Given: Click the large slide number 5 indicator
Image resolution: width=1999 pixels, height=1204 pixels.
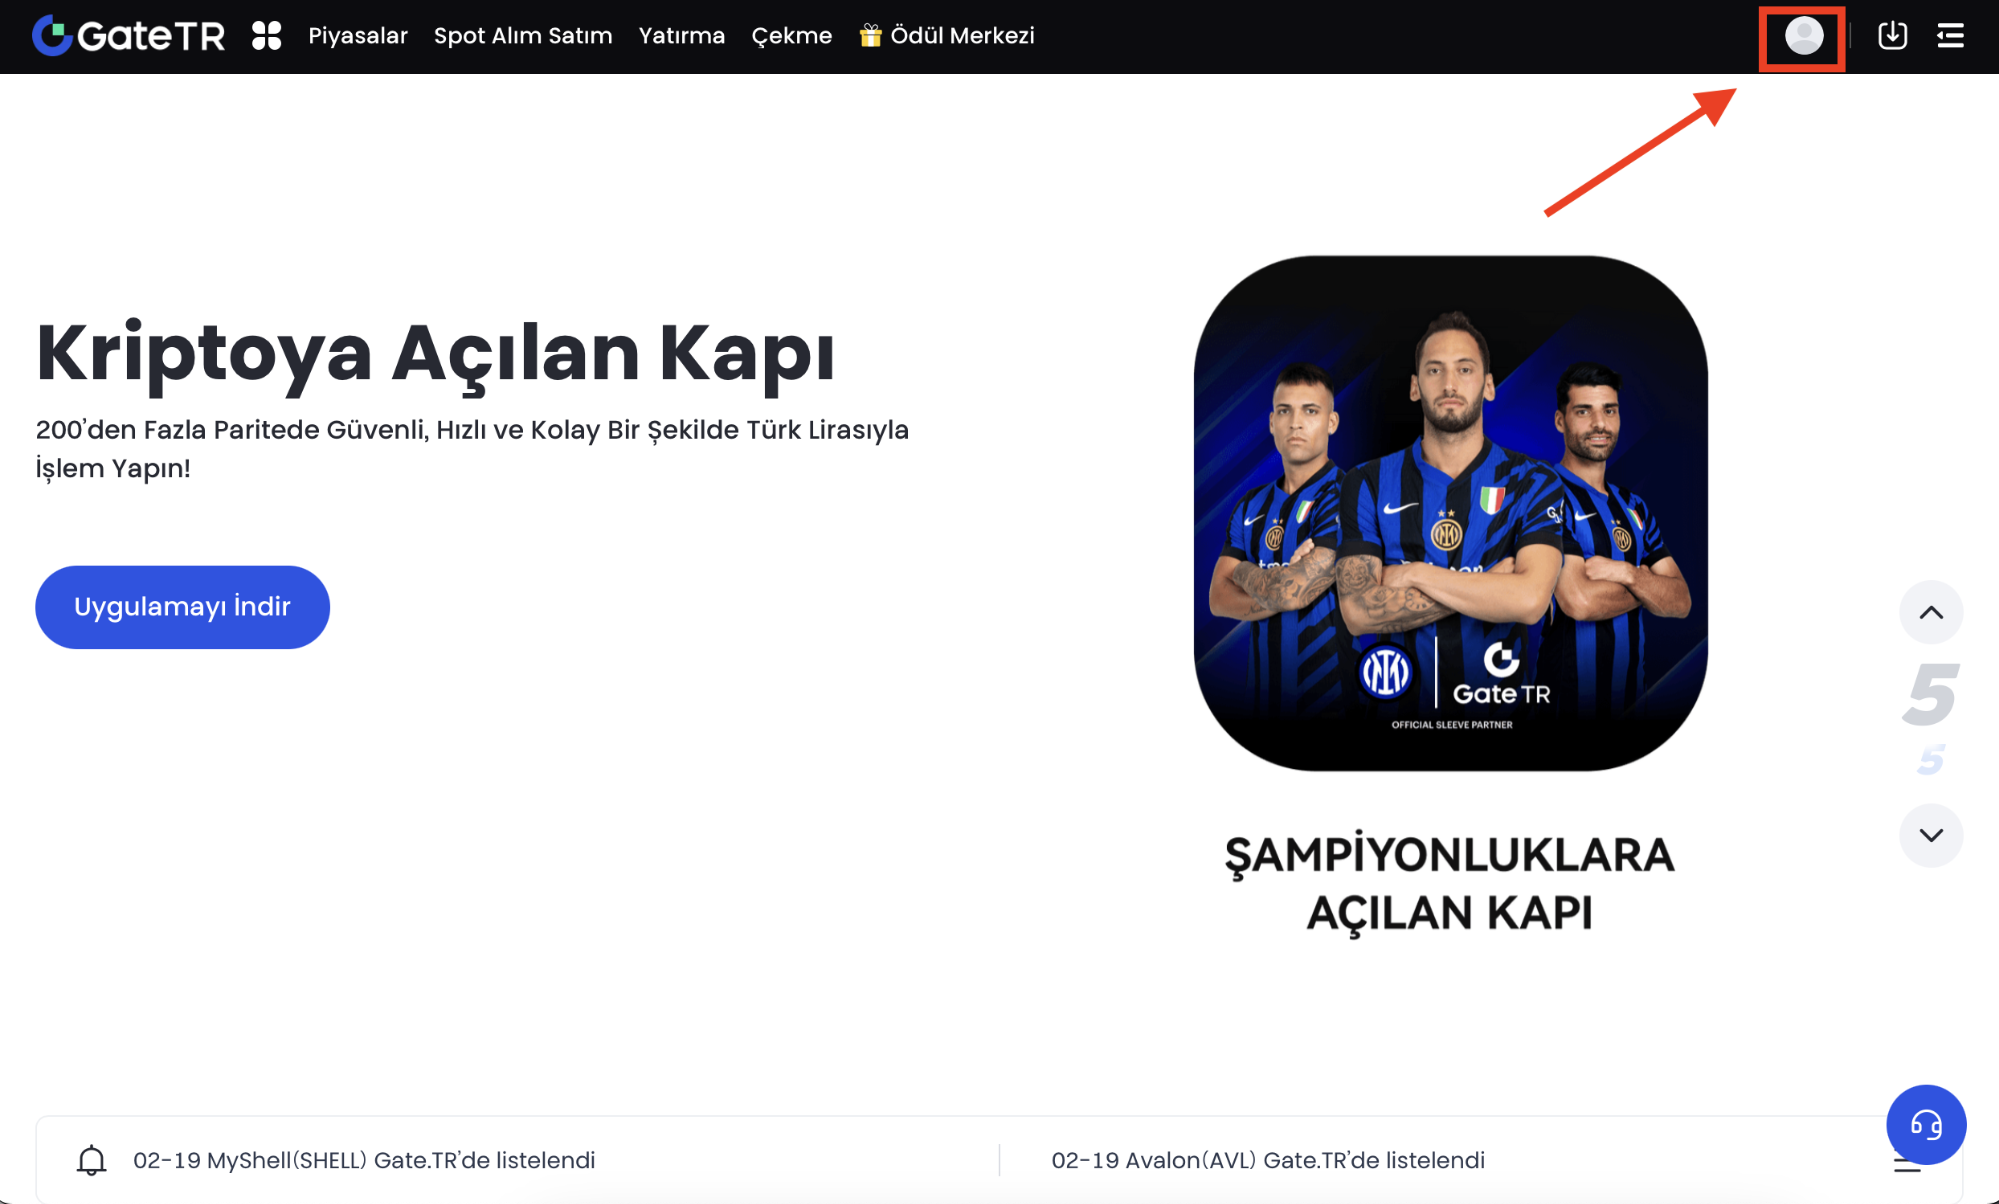Looking at the screenshot, I should pos(1930,694).
